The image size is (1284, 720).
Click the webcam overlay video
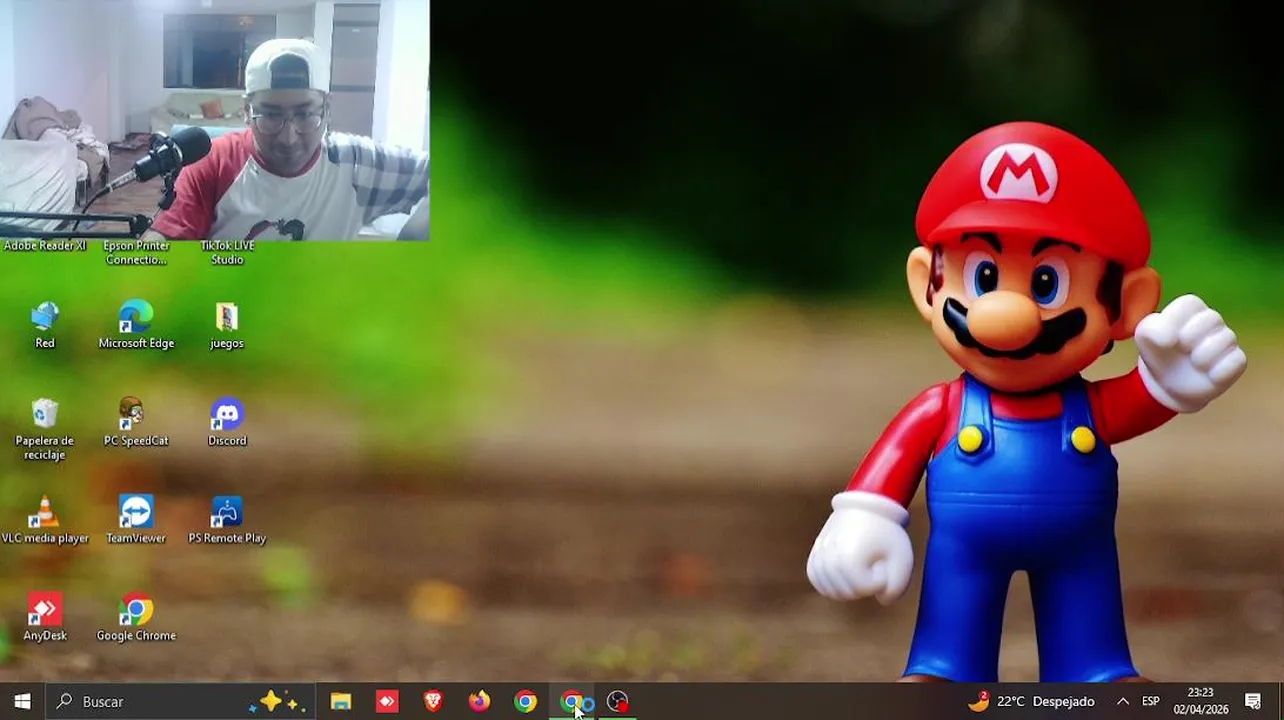[215, 120]
